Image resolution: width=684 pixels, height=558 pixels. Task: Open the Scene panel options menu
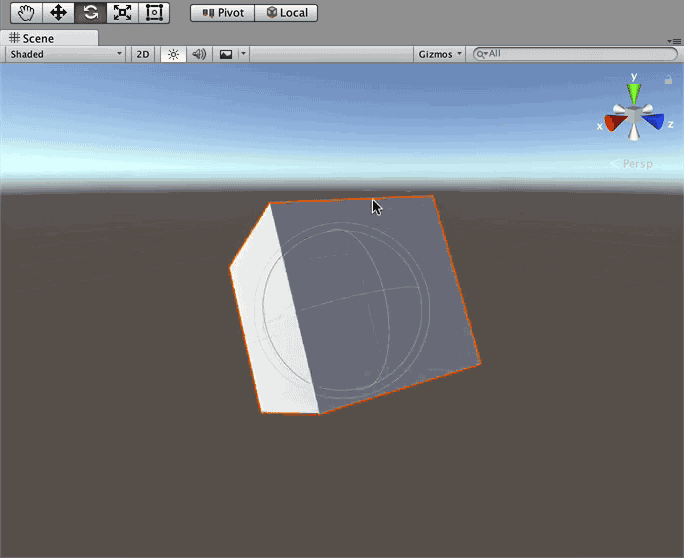click(674, 41)
